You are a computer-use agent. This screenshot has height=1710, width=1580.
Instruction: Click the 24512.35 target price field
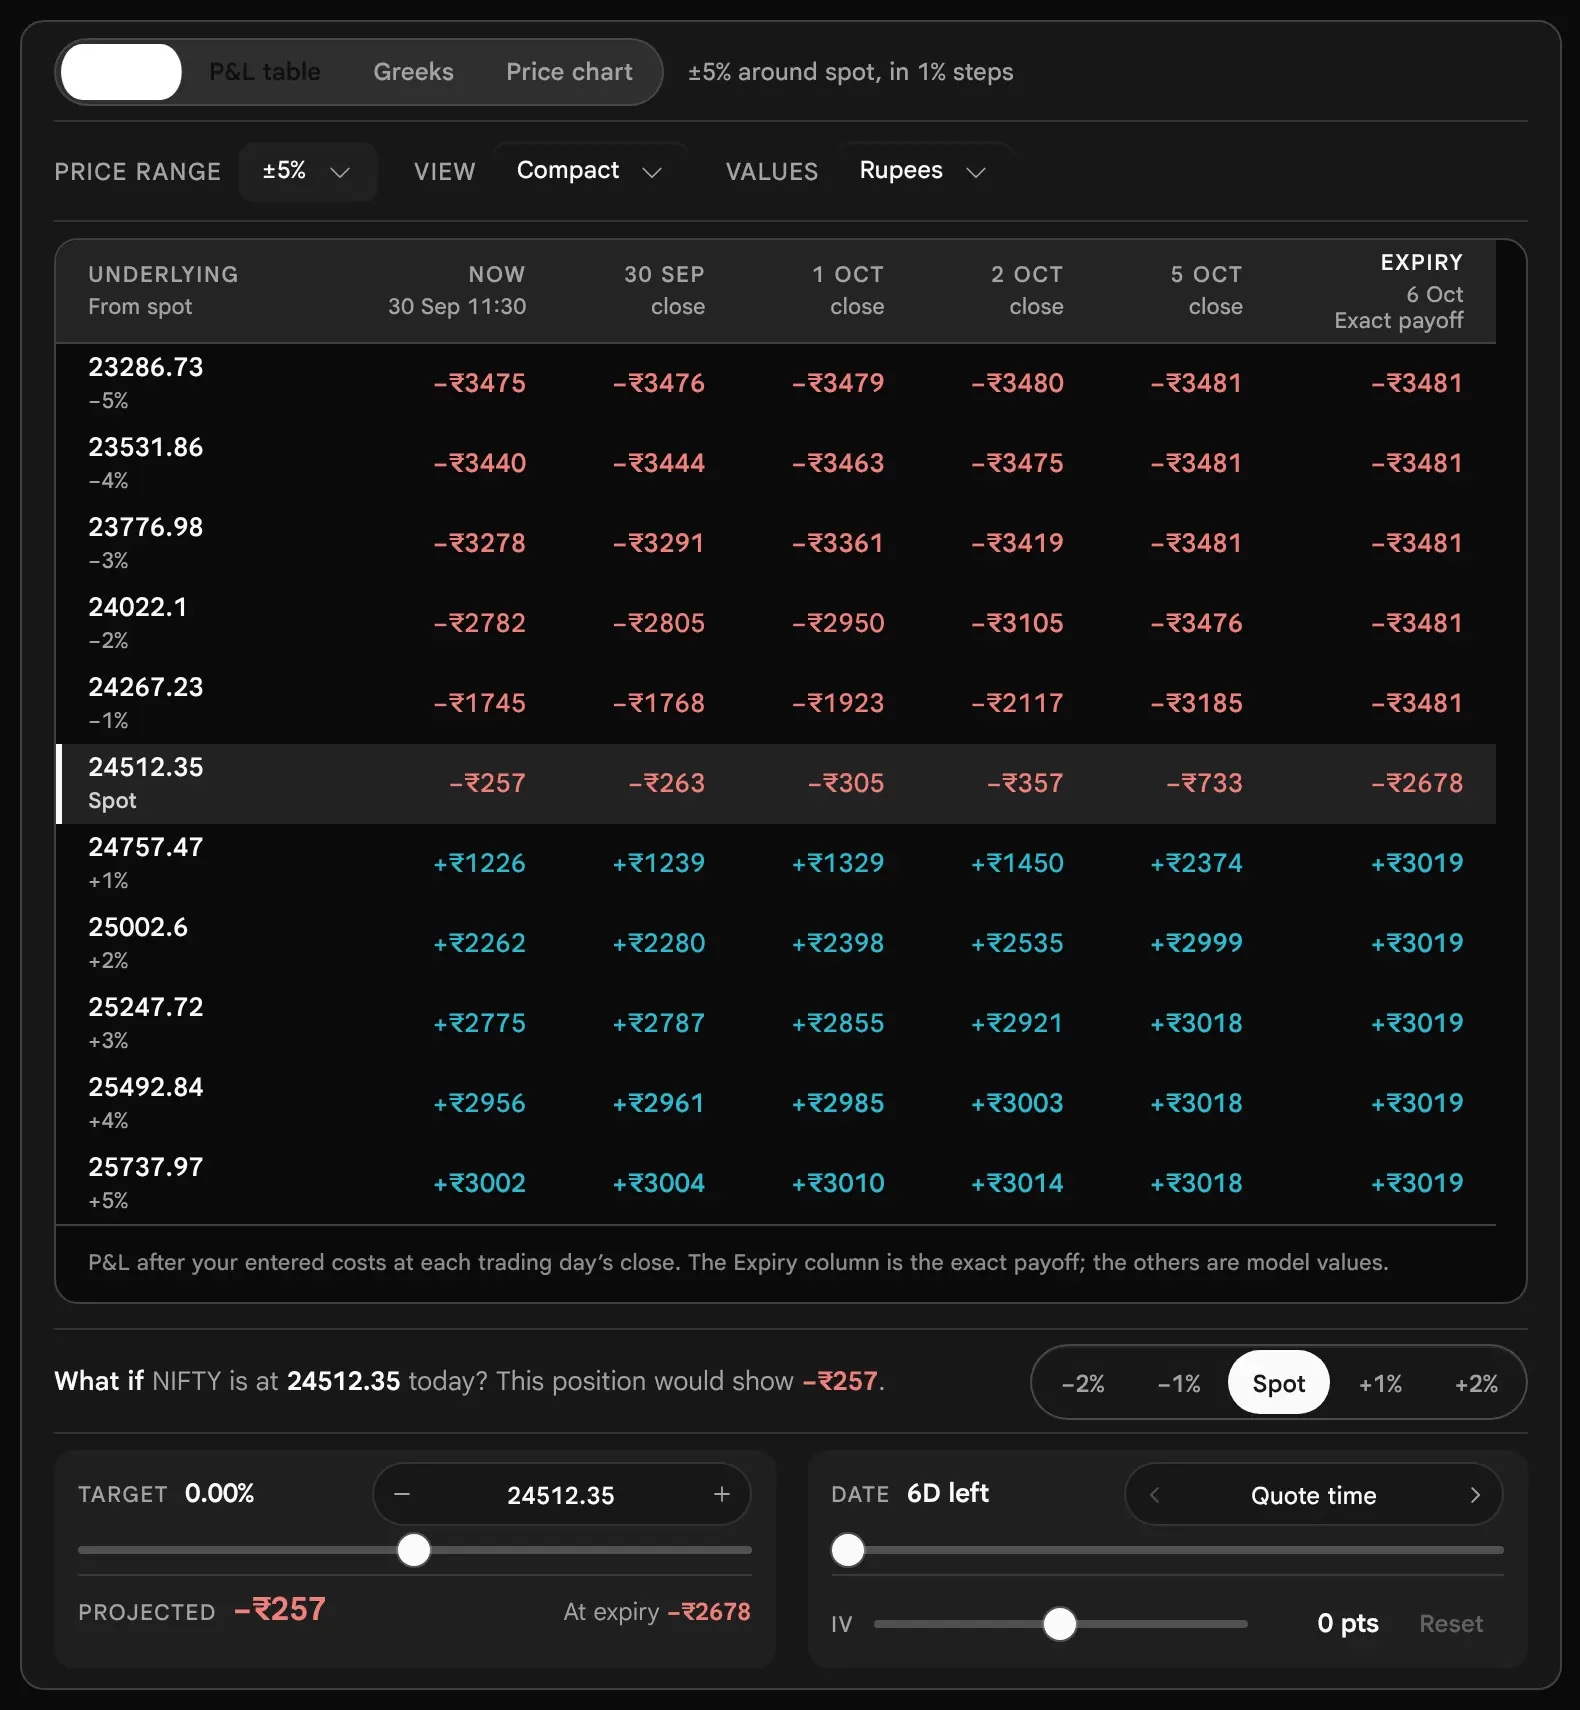(x=561, y=1495)
